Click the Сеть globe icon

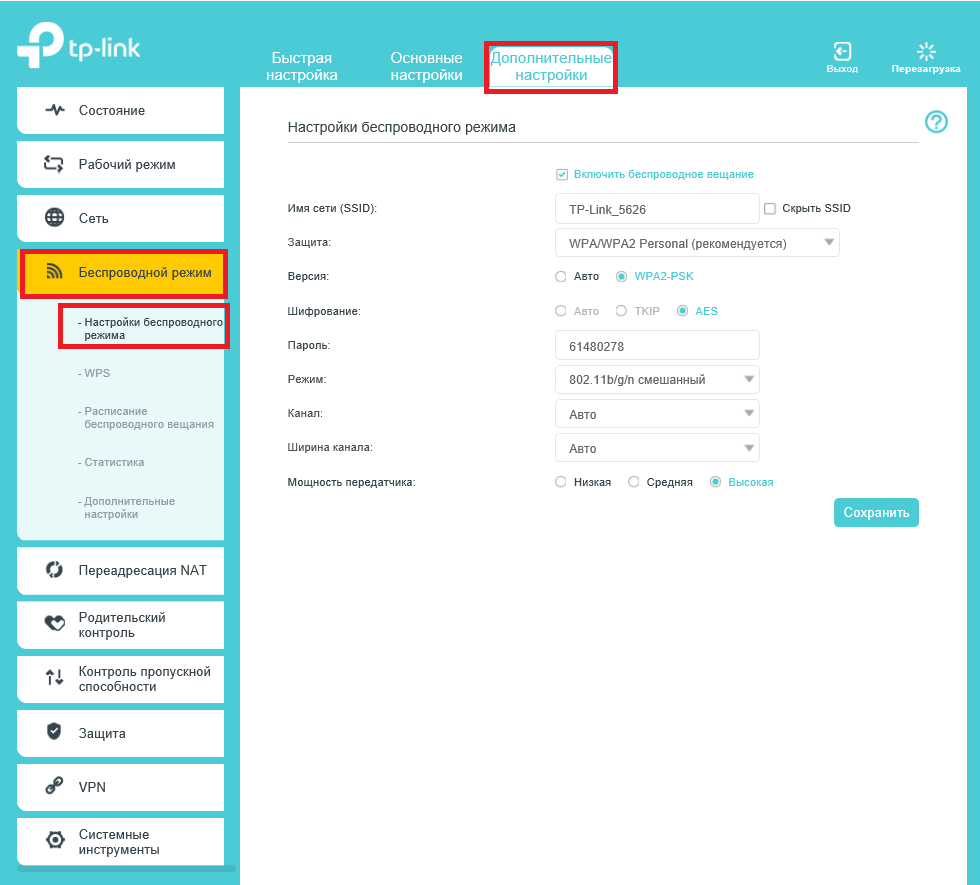click(x=54, y=218)
